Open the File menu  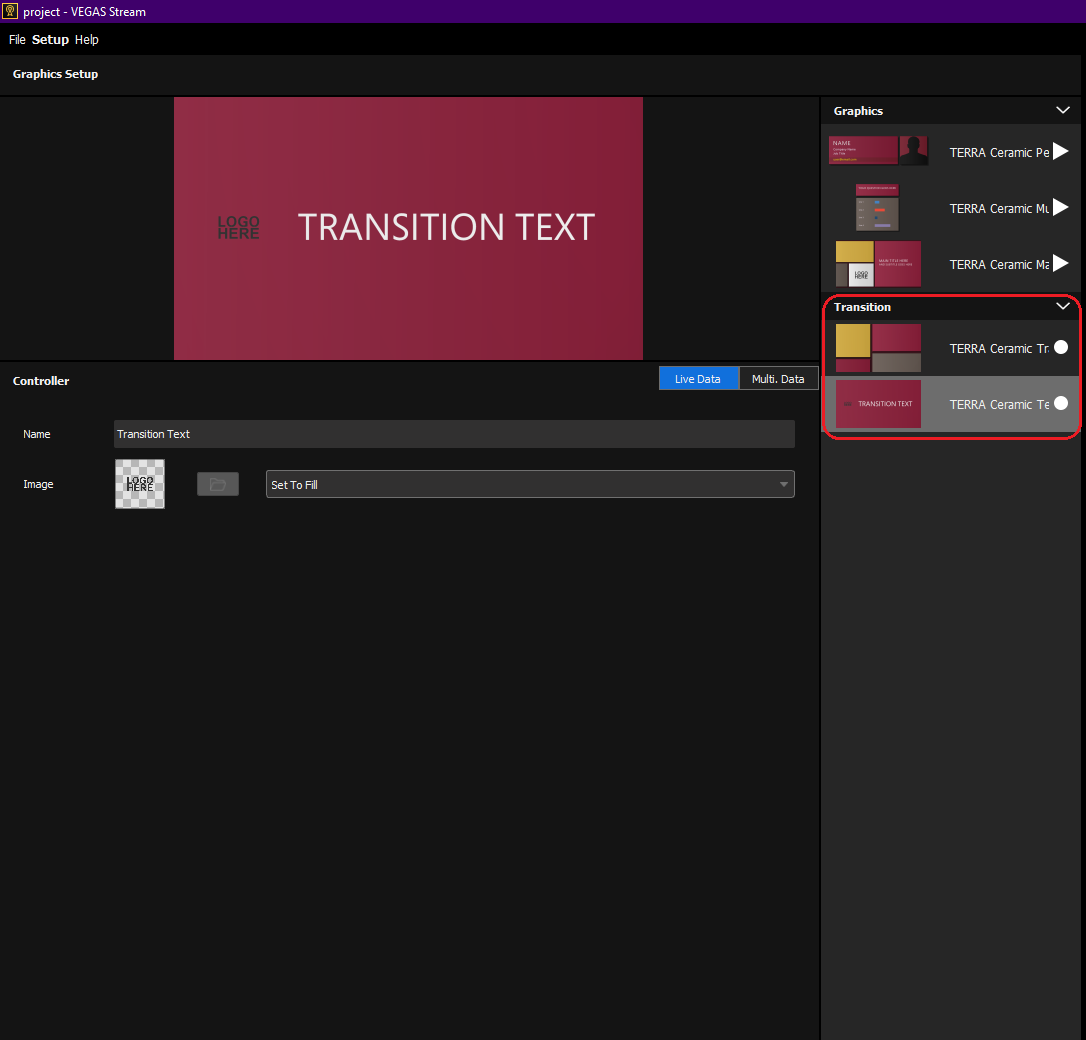(17, 40)
